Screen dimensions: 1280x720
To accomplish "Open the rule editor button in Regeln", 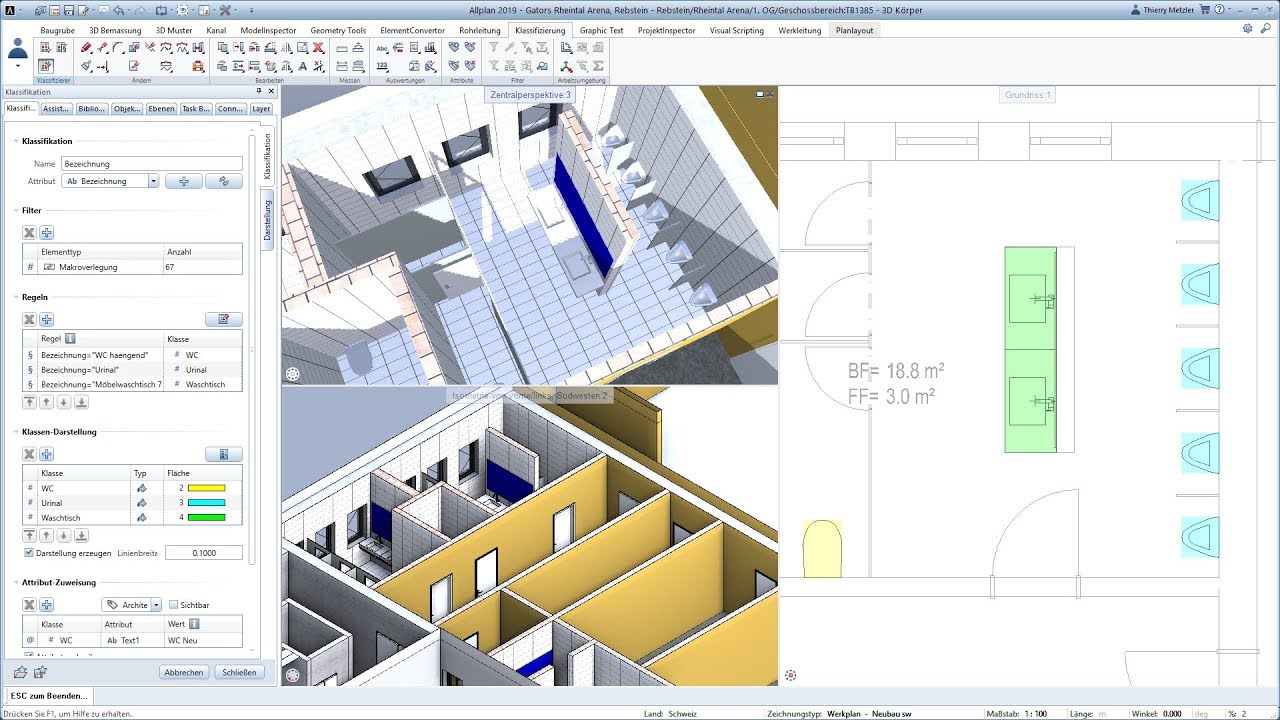I will [x=224, y=319].
